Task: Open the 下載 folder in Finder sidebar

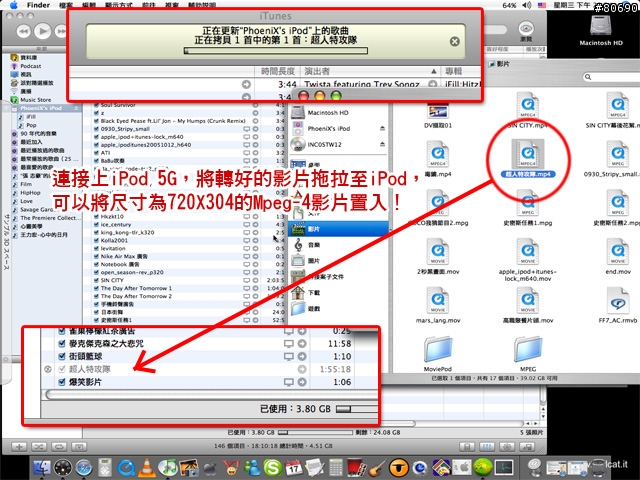Action: 313,293
